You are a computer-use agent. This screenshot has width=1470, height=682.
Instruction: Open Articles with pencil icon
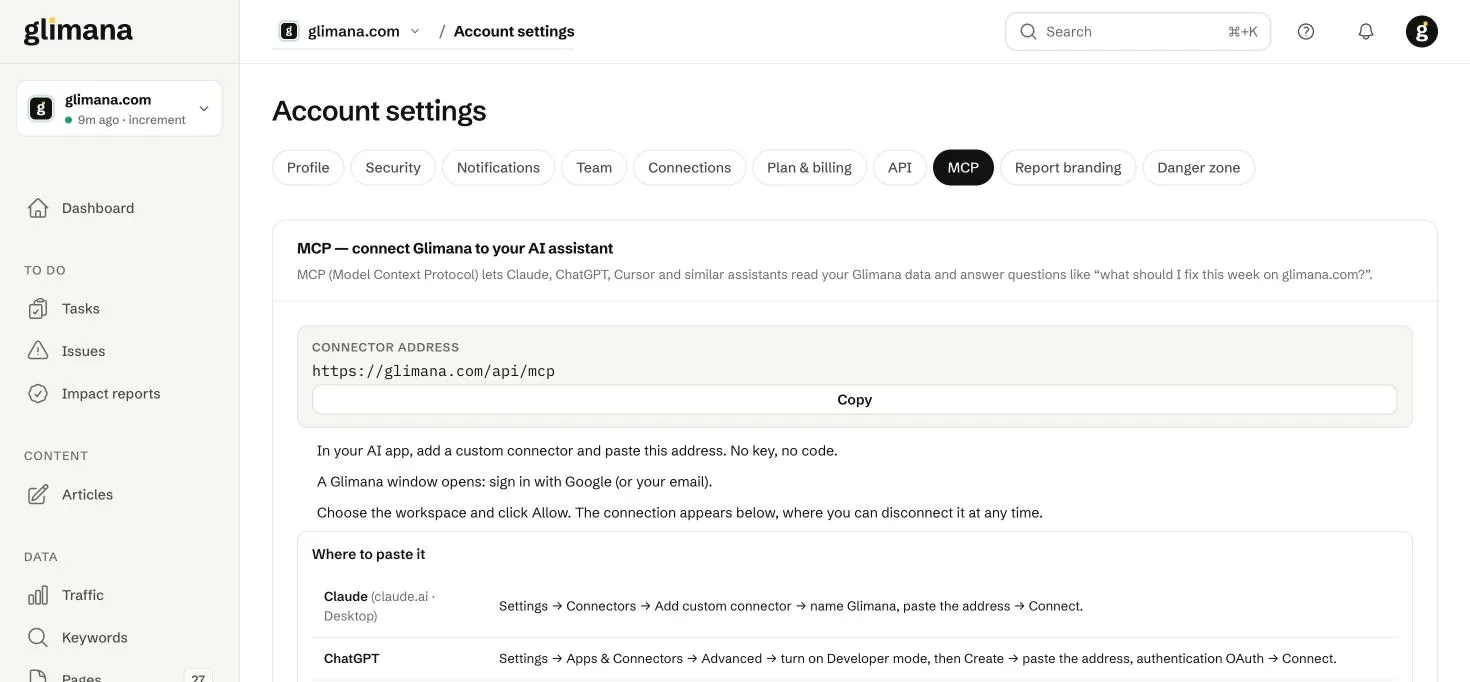[x=38, y=494]
